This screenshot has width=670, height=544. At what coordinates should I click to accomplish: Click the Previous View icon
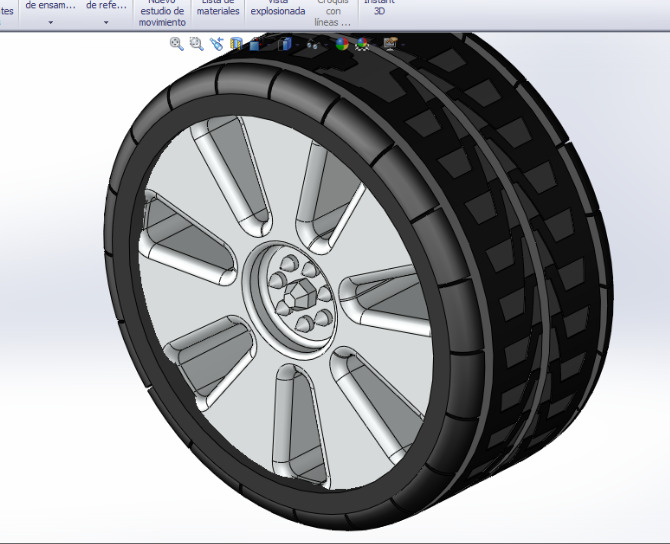[217, 44]
